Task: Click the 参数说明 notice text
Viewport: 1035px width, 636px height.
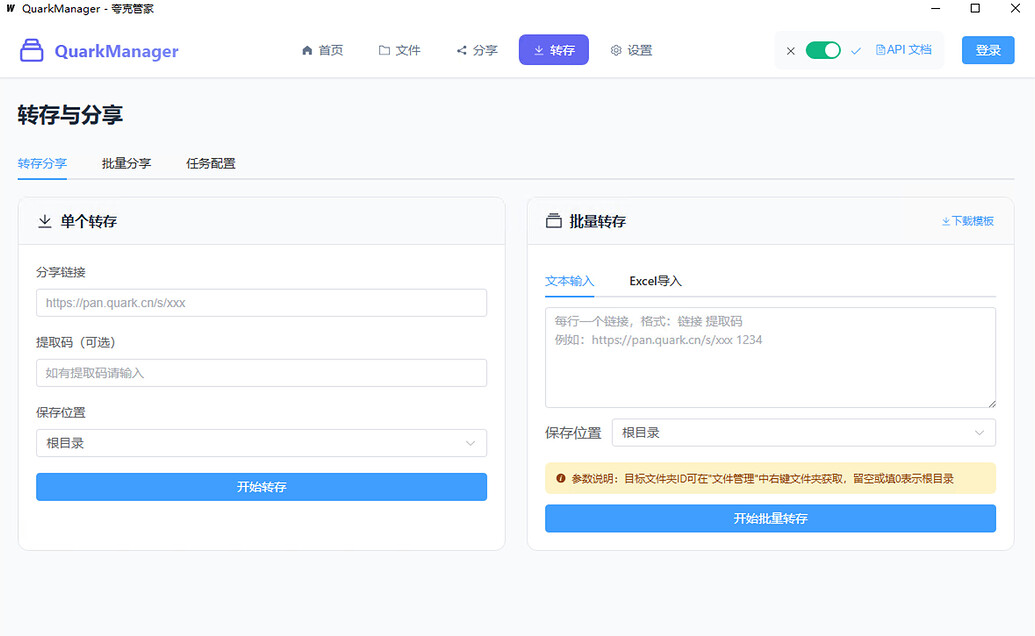Action: tap(762, 479)
